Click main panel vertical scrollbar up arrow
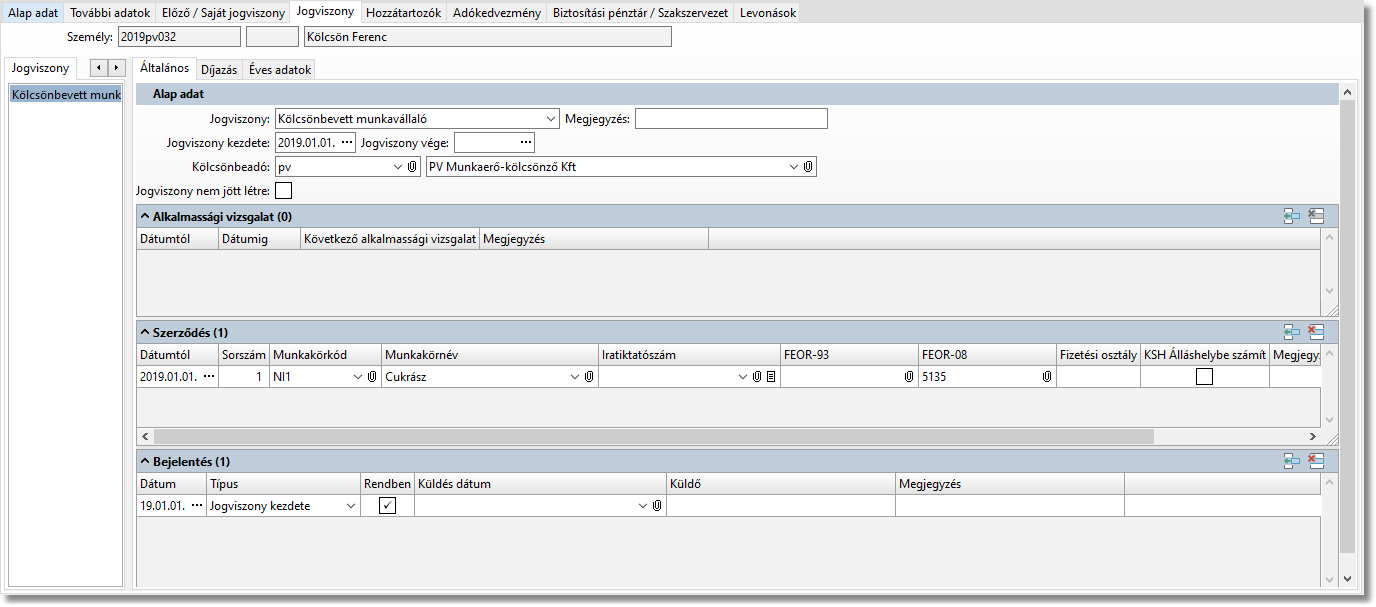 click(1347, 92)
